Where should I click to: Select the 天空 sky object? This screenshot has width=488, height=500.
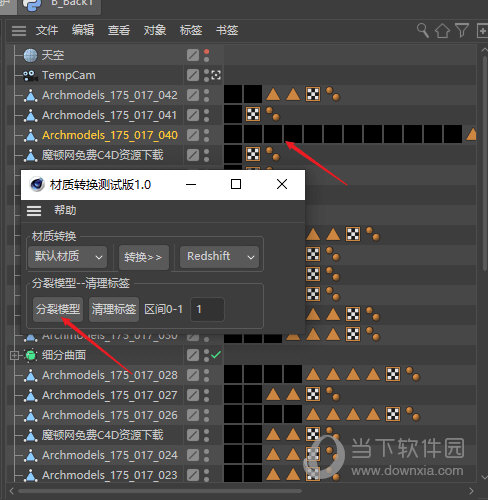pyautogui.click(x=53, y=55)
